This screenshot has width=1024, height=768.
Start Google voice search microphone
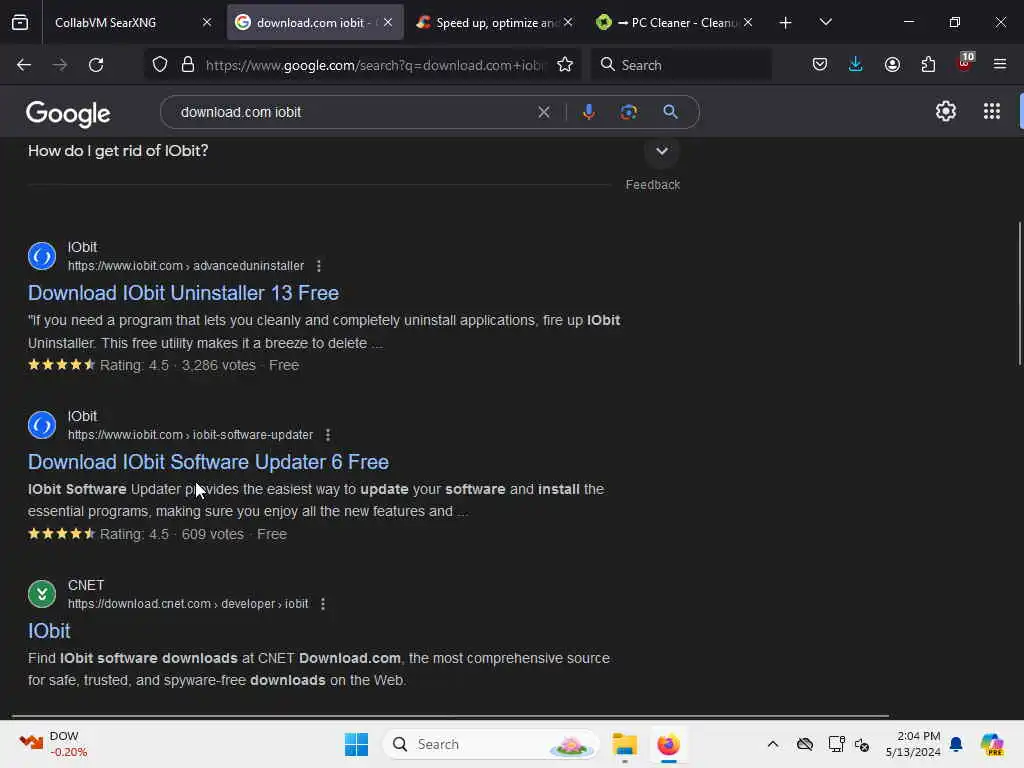tap(588, 112)
